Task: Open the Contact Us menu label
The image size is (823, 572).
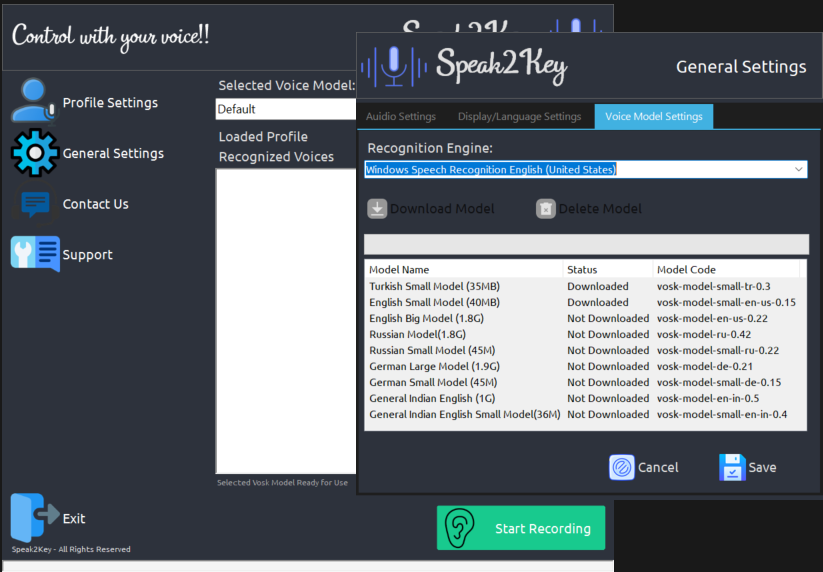Action: coord(96,204)
